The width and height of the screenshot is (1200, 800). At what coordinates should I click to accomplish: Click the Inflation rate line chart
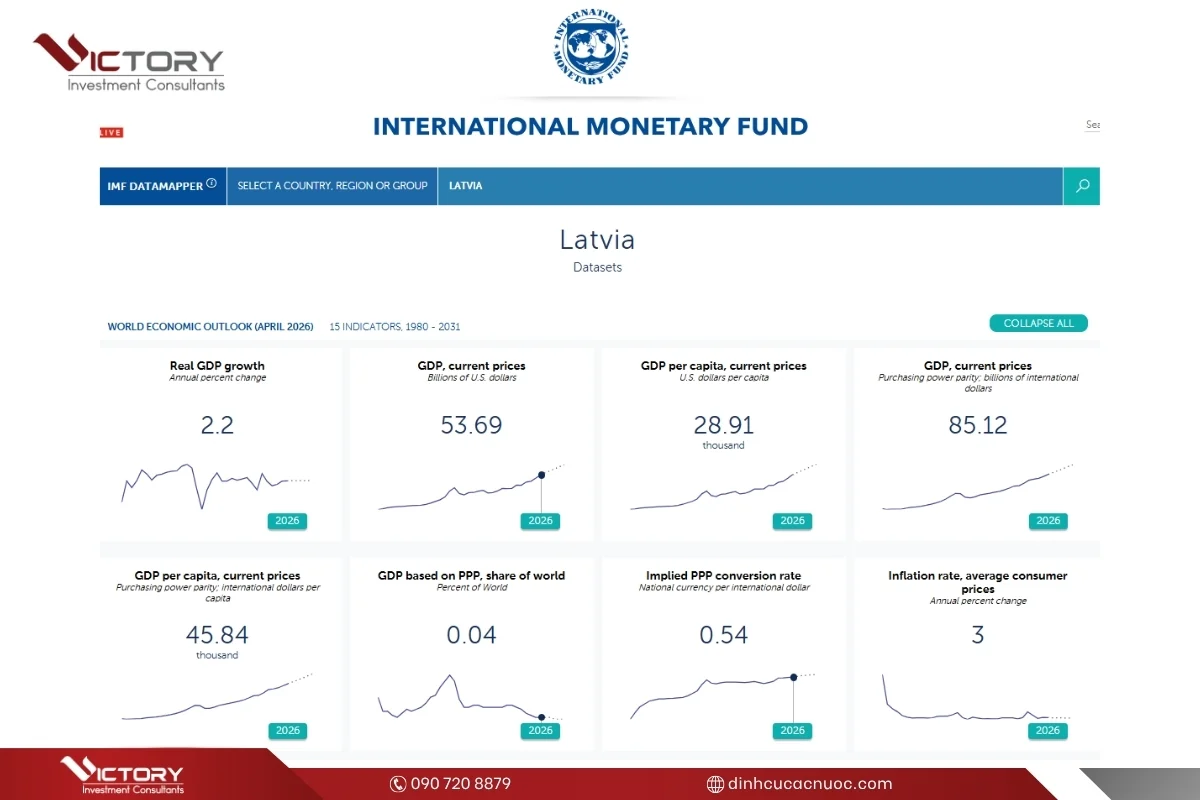pos(976,697)
